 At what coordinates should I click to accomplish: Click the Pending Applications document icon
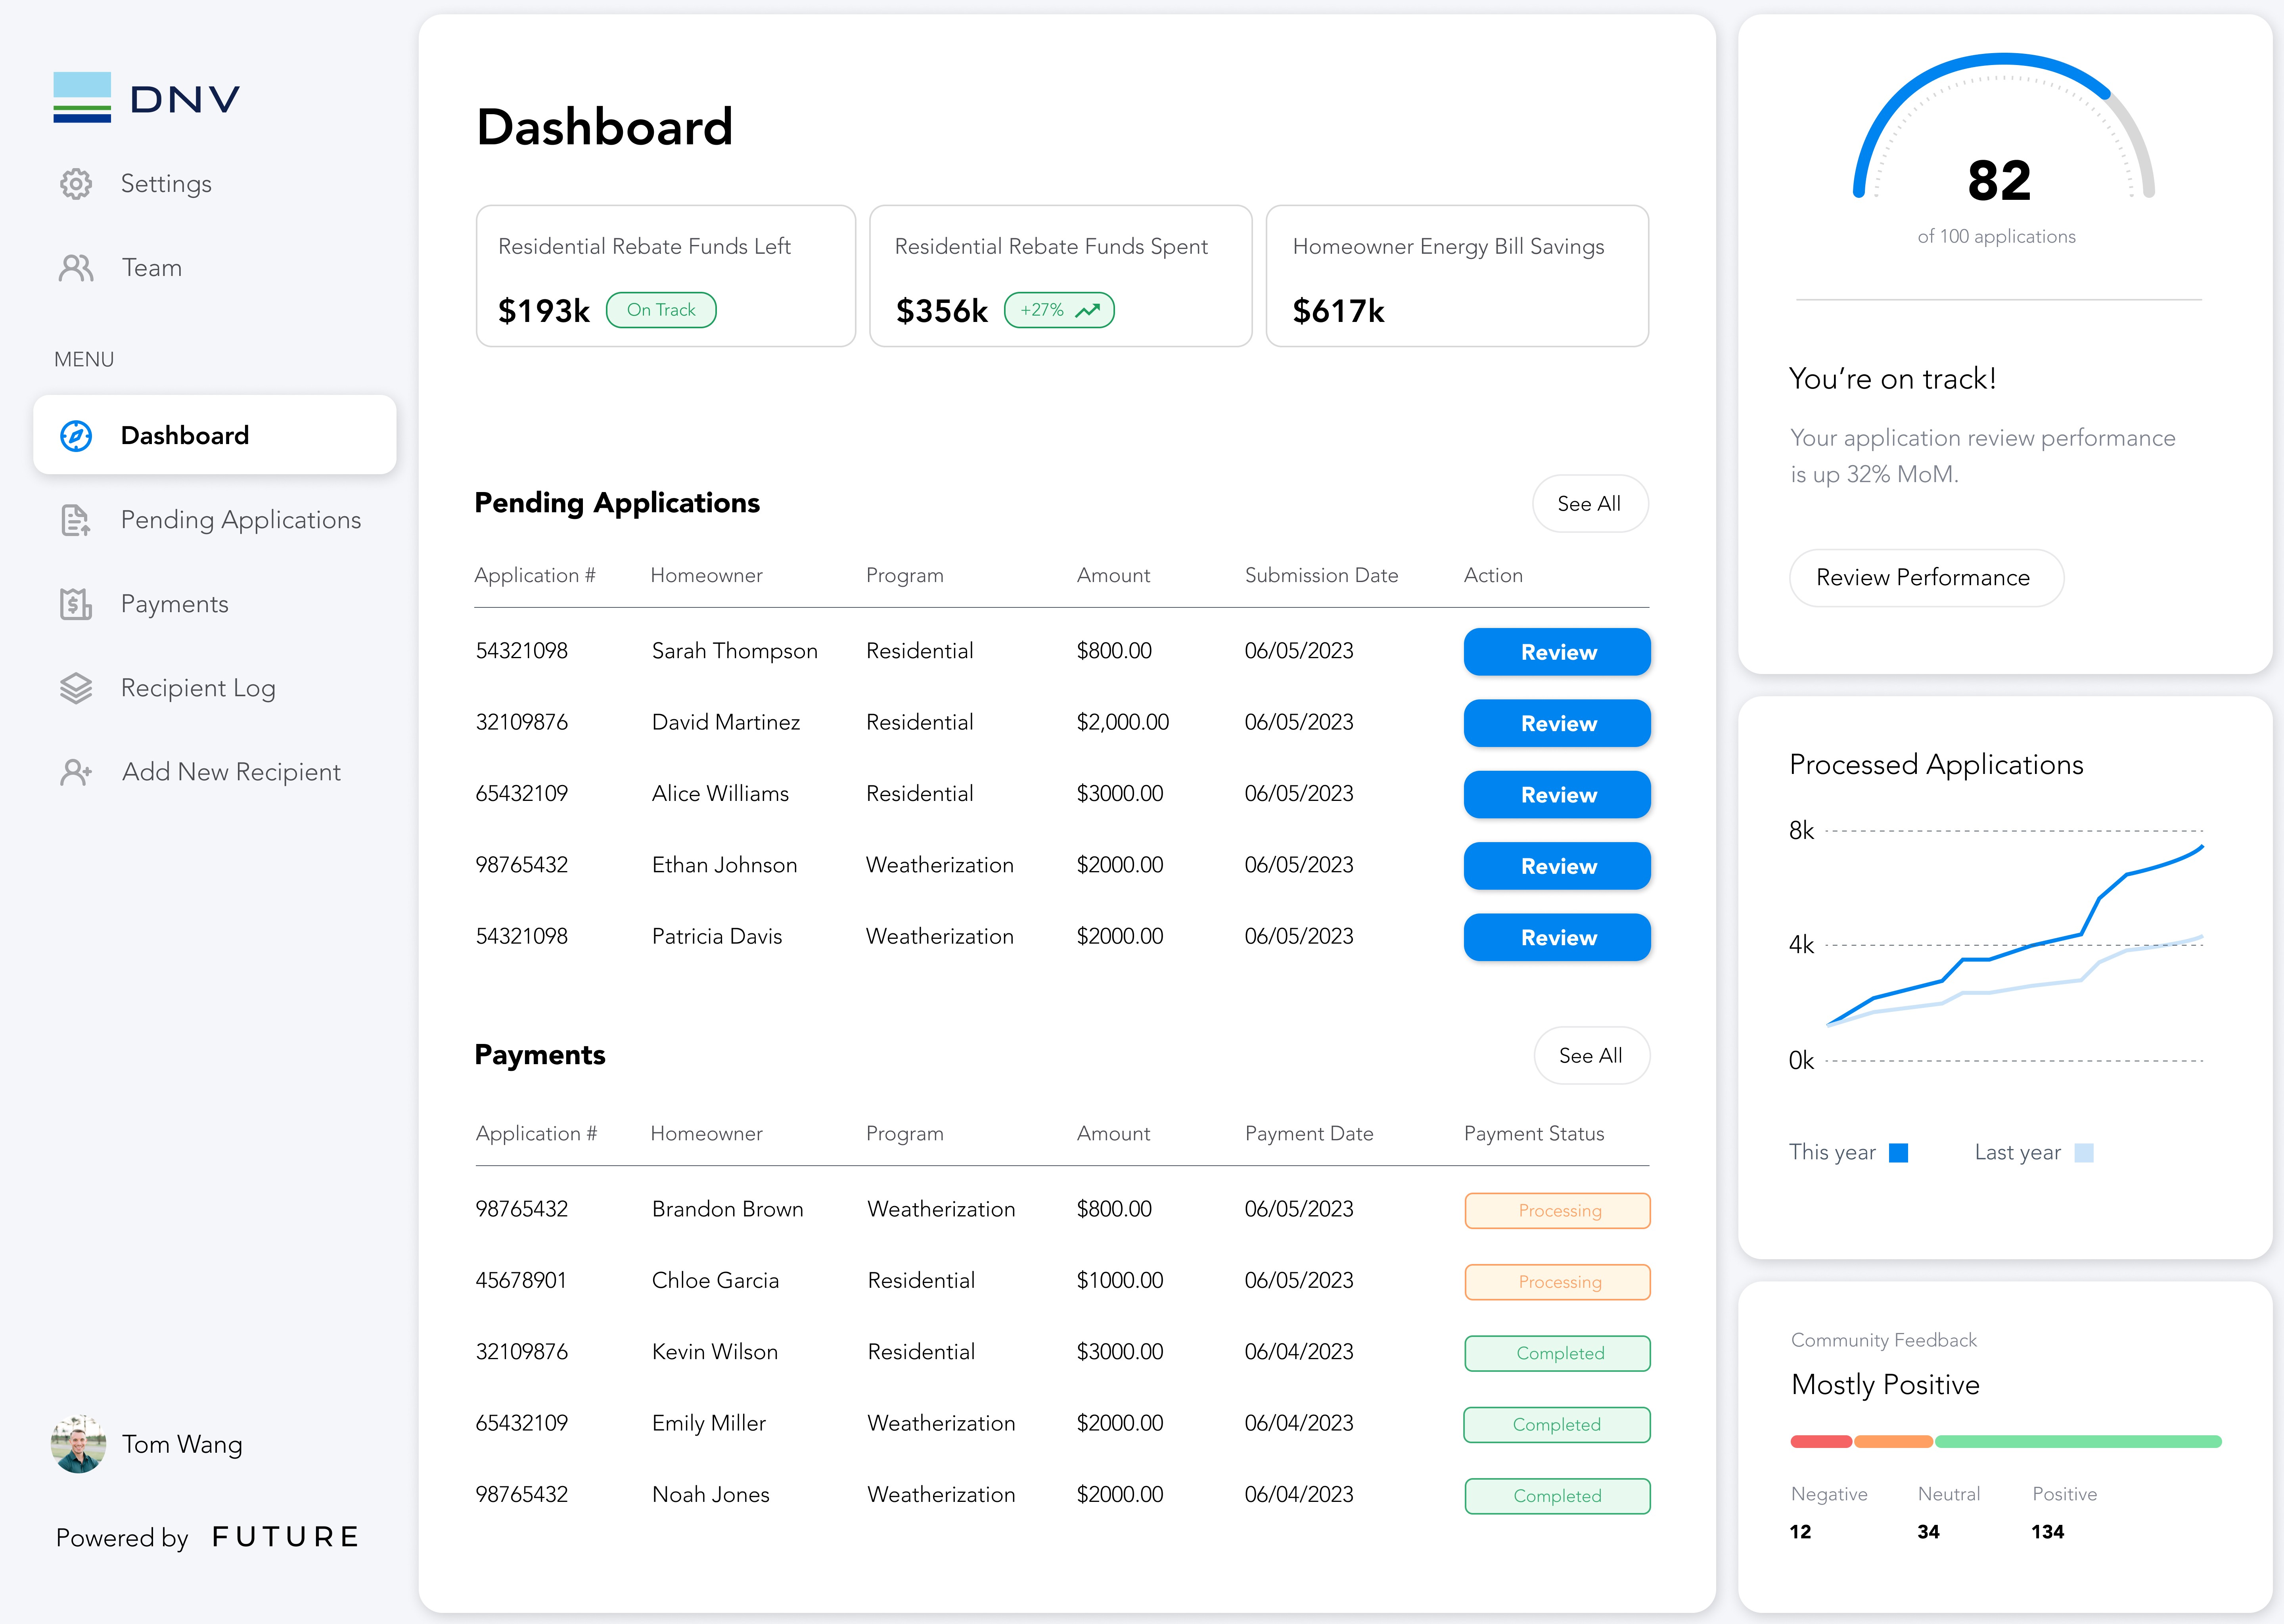click(76, 520)
